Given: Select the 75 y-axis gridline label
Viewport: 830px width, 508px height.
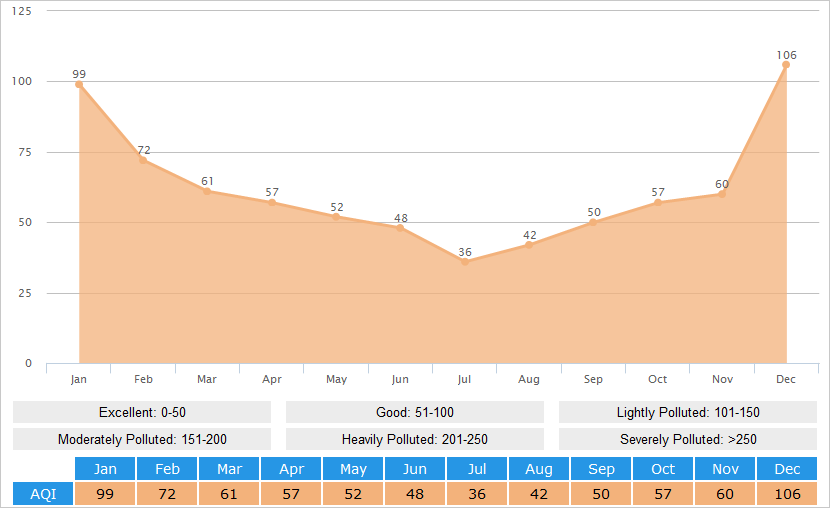Looking at the screenshot, I should 25,152.
